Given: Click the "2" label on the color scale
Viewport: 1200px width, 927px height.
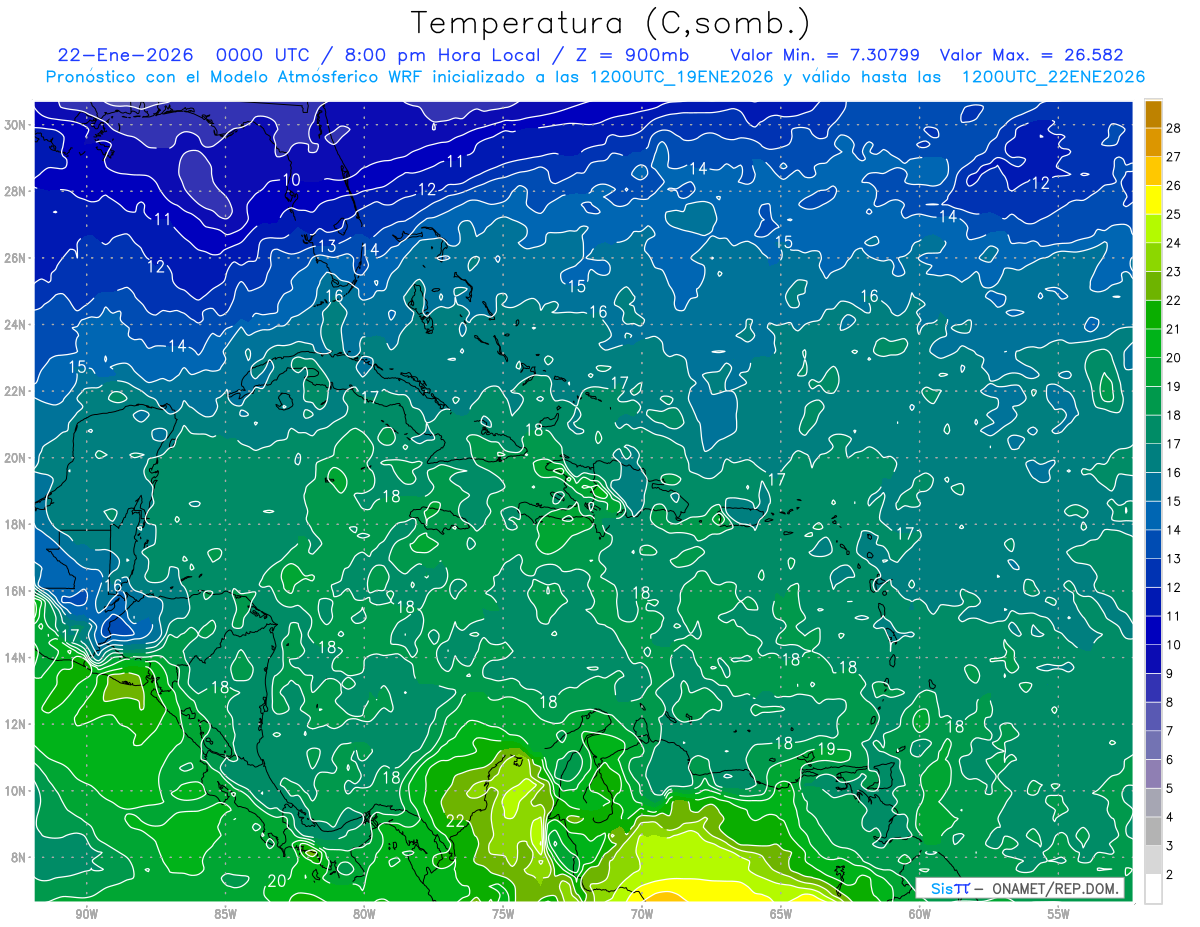Looking at the screenshot, I should (1170, 874).
